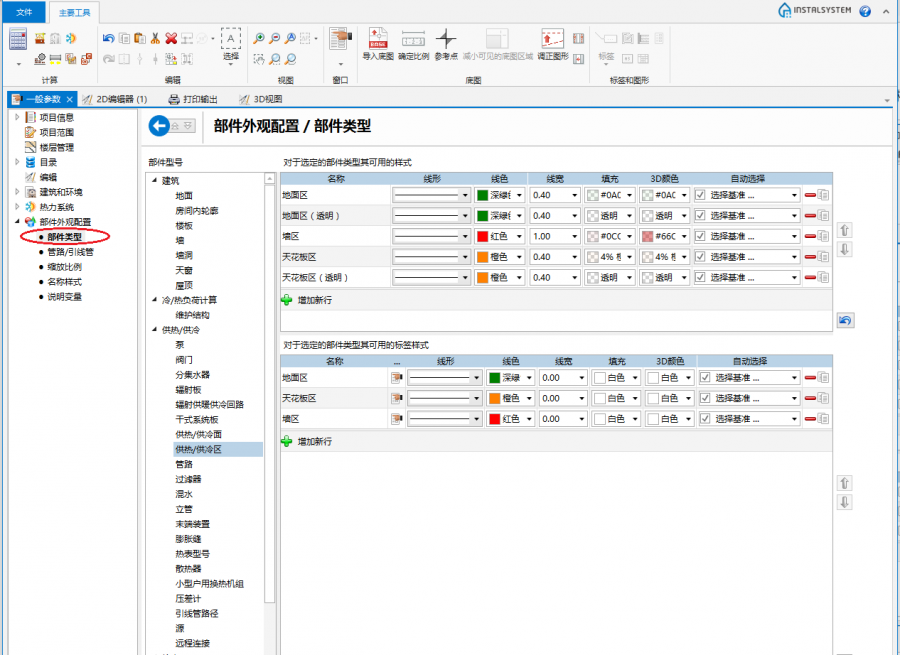Click the undo icon in the edit group
Viewport: 900px width, 655px height.
pos(108,38)
